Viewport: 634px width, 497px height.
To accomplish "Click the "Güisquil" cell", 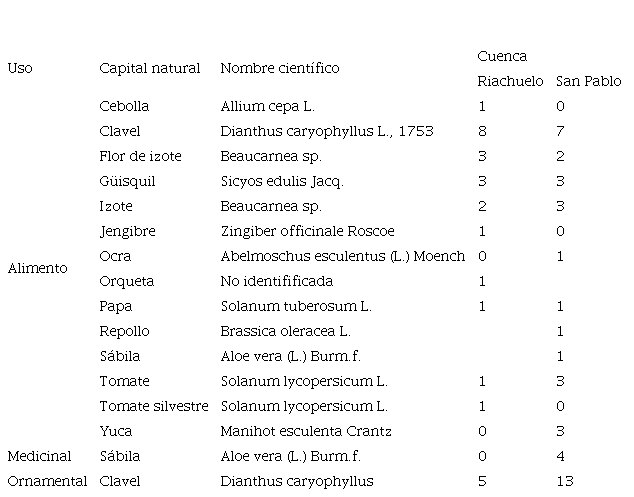I will [127, 181].
